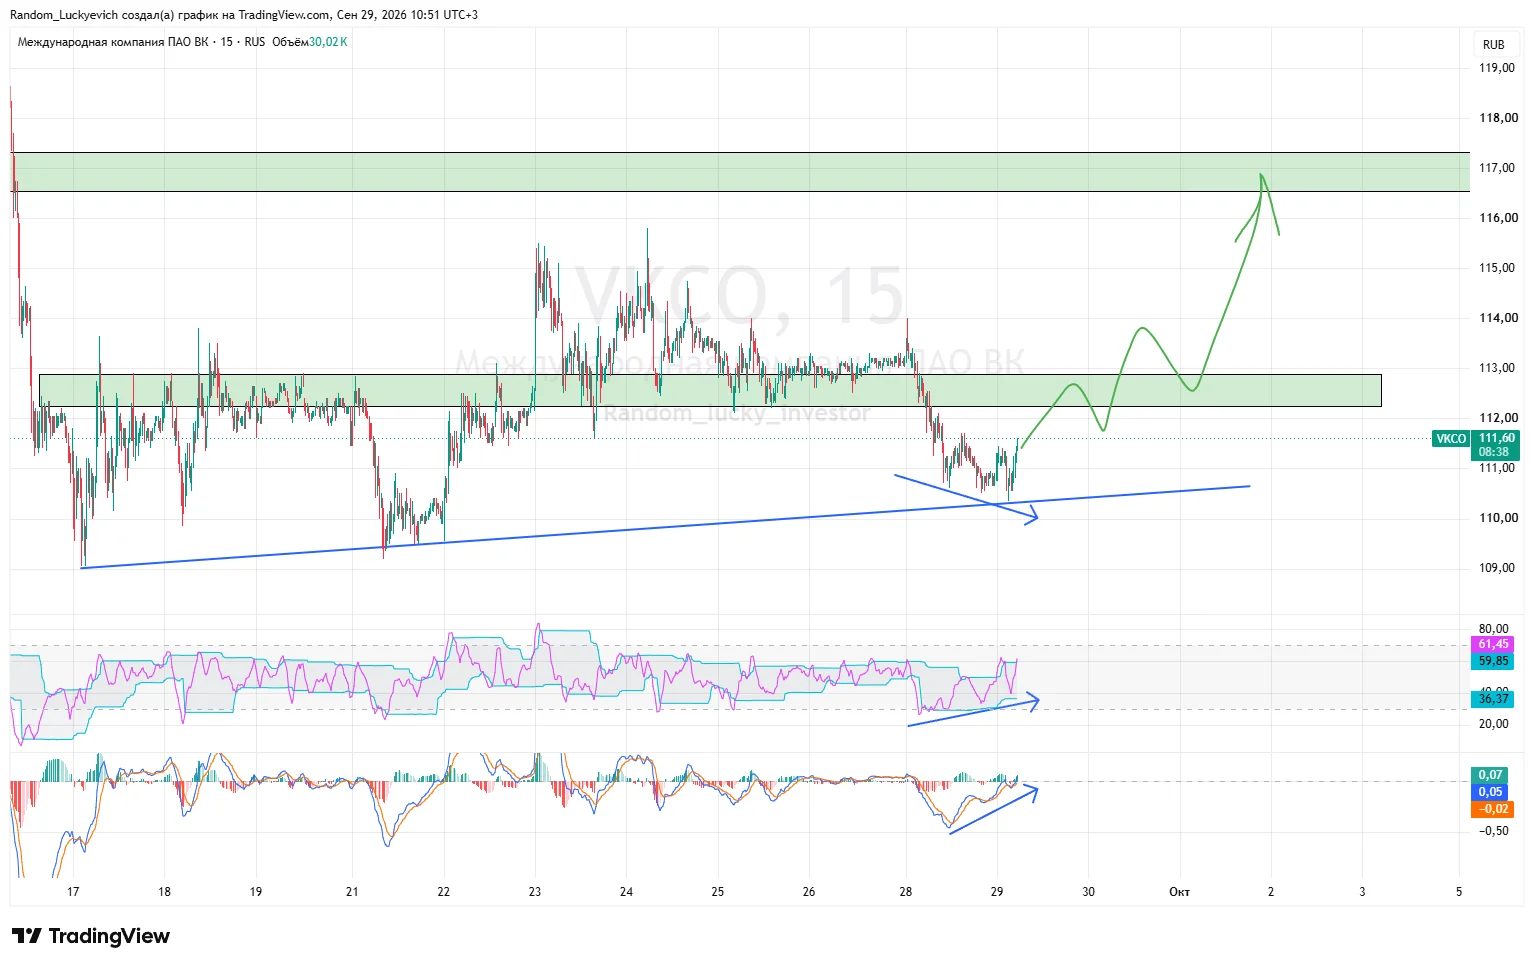The image size is (1534, 966).
Task: Select the 115,00 price axis label
Action: tap(1498, 268)
